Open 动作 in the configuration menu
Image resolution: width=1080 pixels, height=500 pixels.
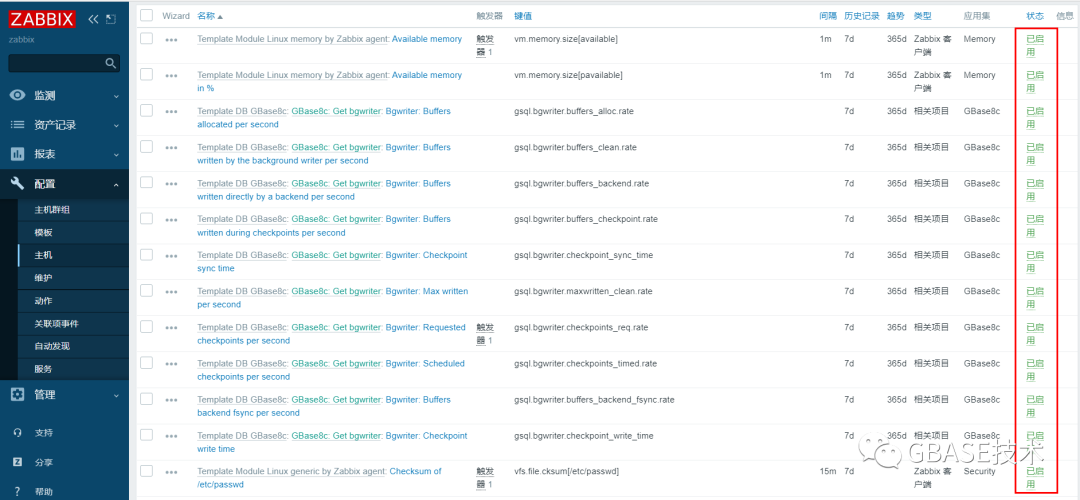43,301
